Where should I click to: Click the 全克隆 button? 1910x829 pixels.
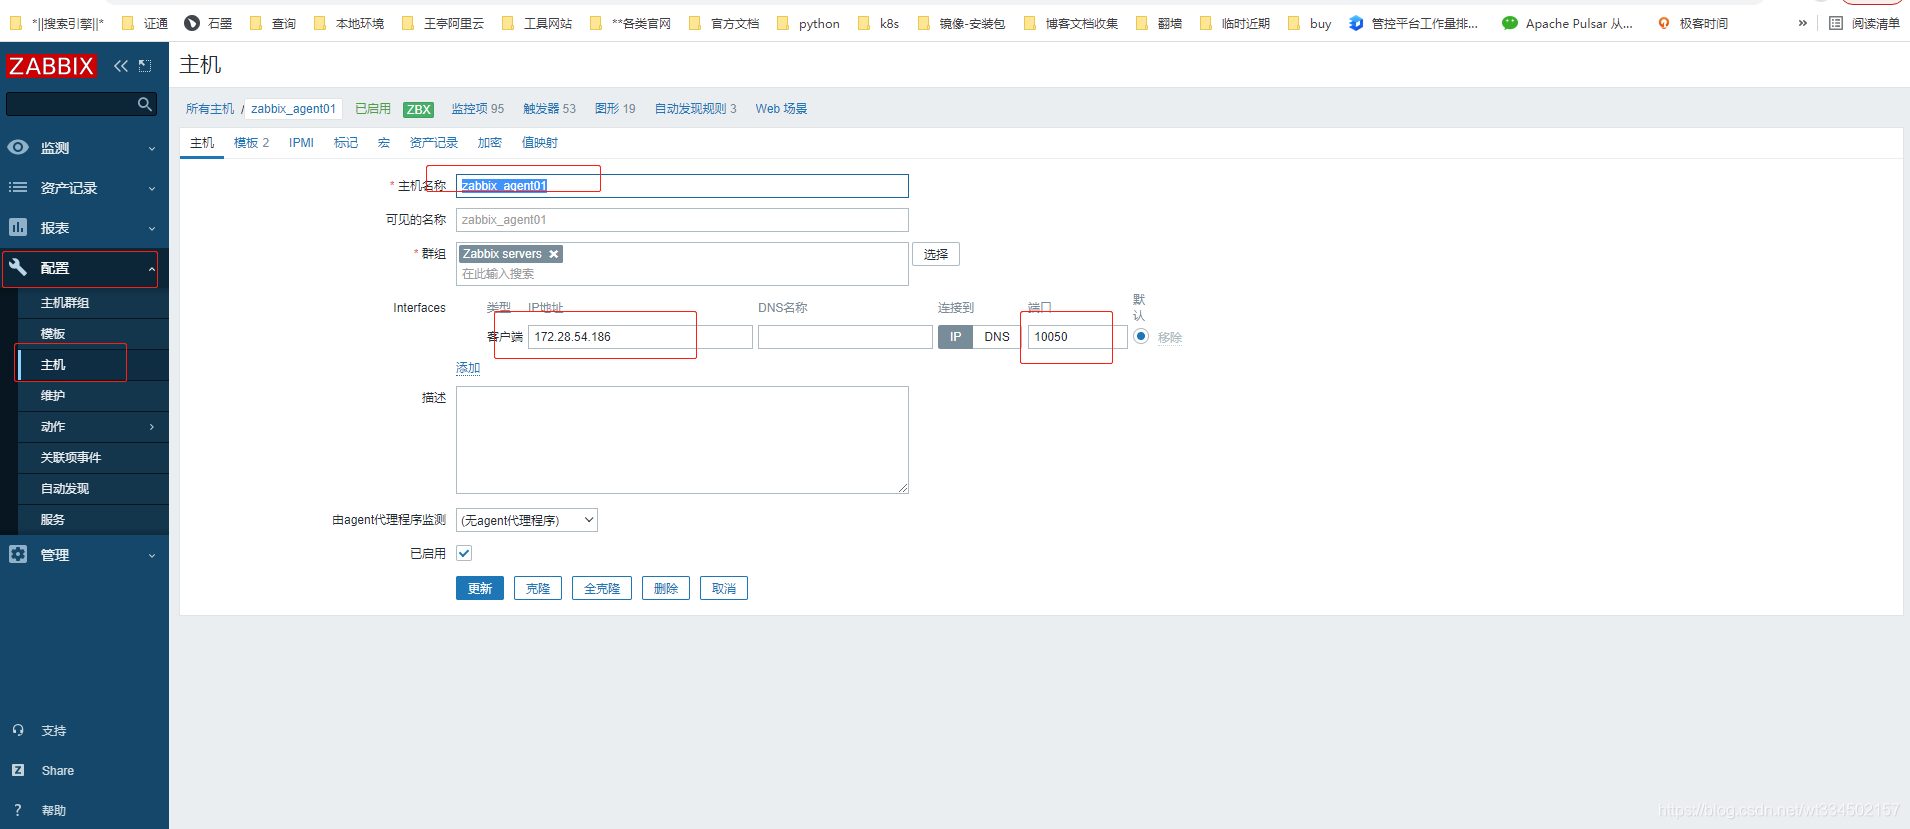tap(602, 588)
